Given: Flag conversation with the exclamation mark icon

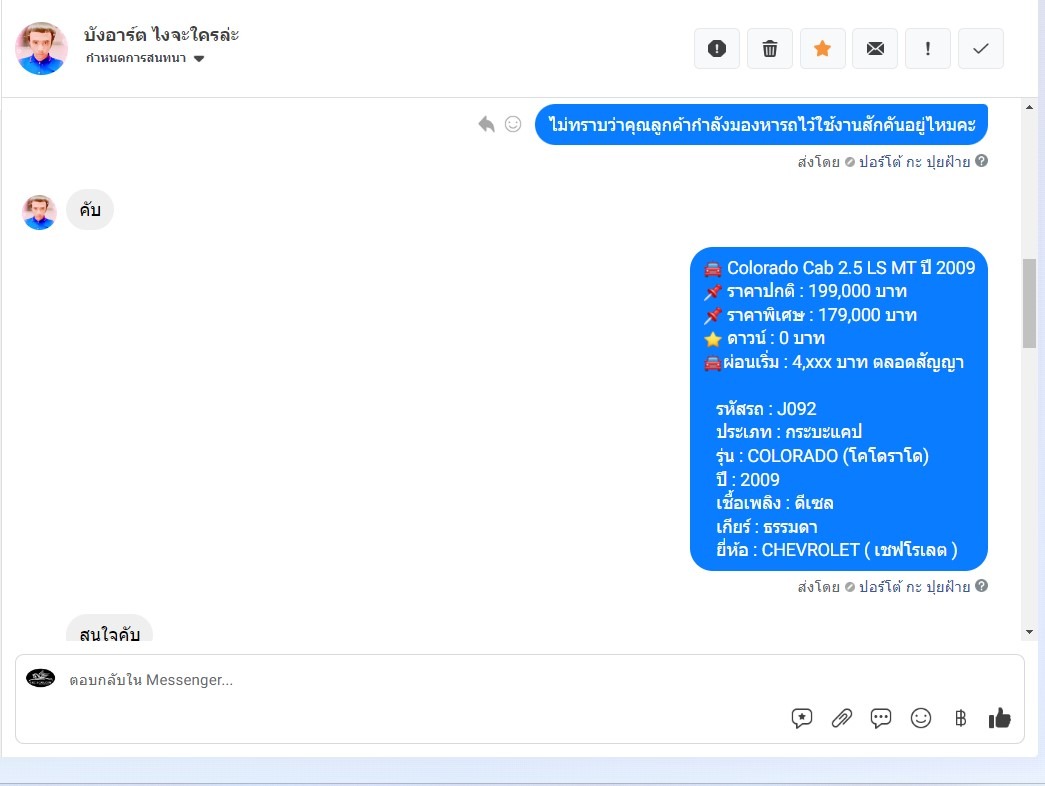Looking at the screenshot, I should [x=928, y=49].
